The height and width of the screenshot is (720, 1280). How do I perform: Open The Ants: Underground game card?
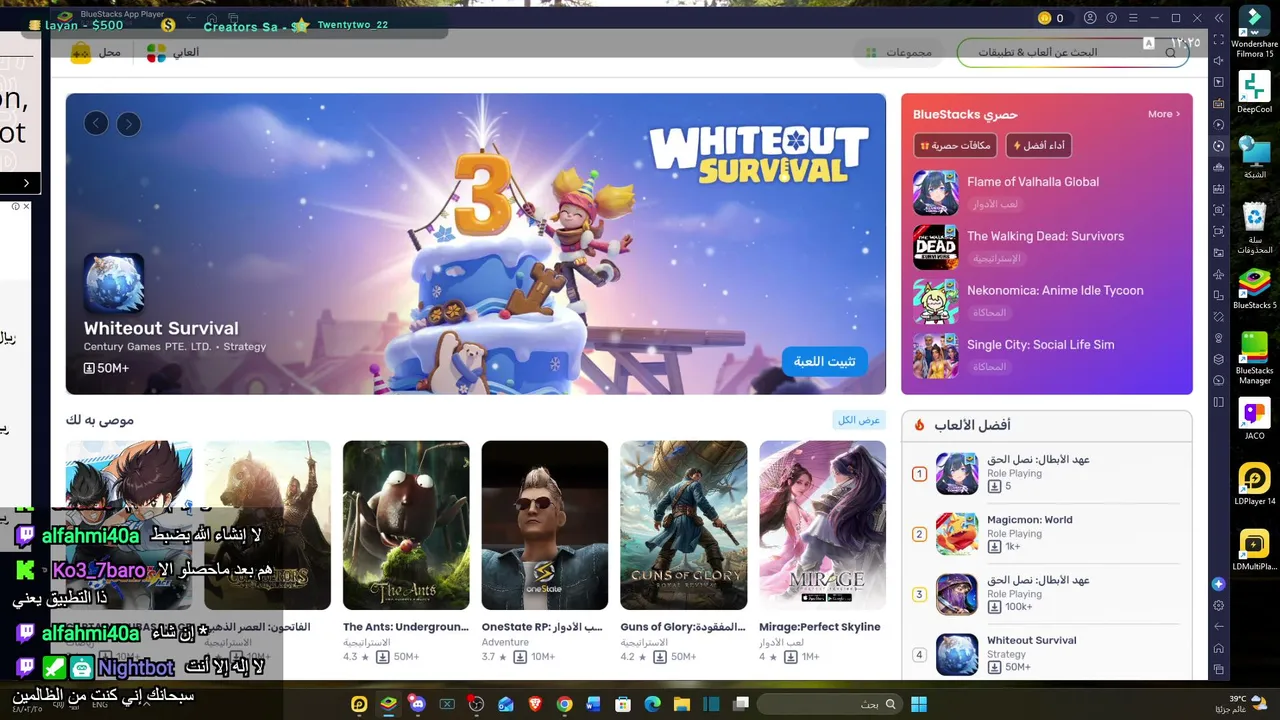(x=406, y=552)
